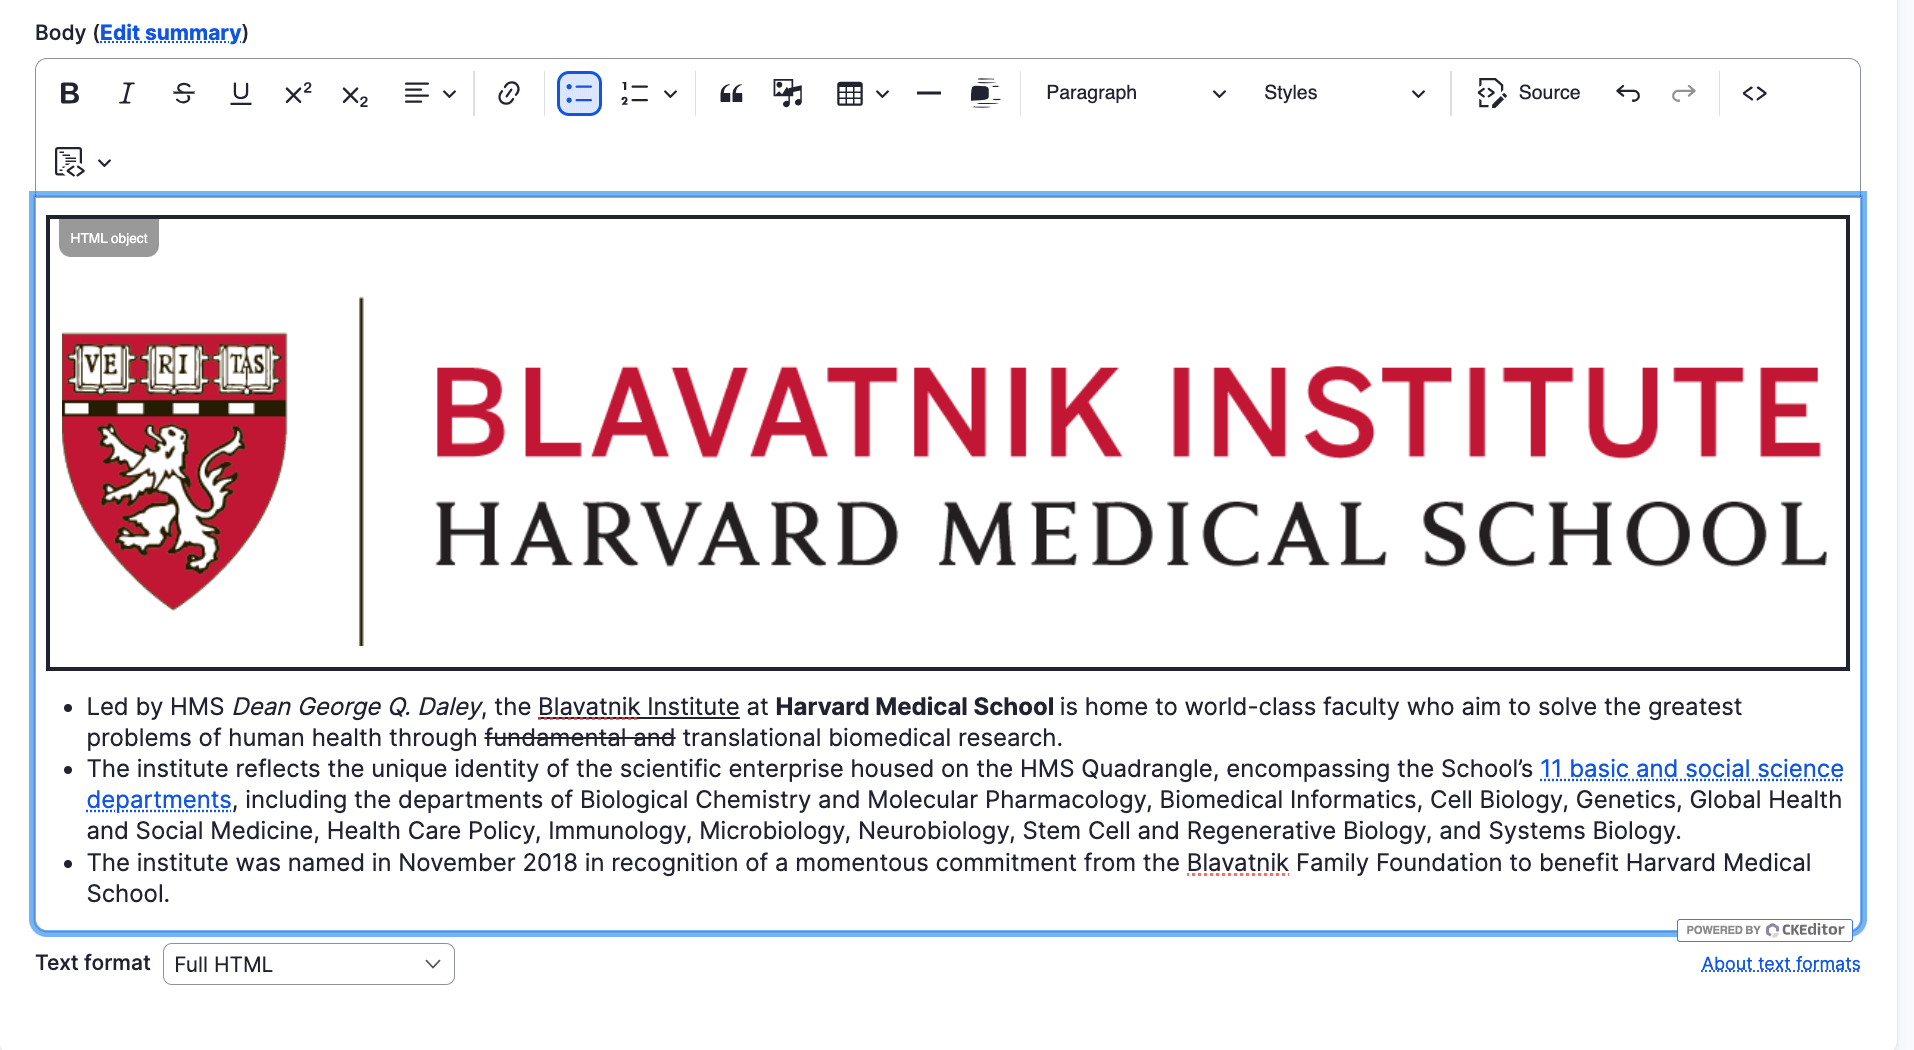Click the text alignment icon
The height and width of the screenshot is (1050, 1914).
[417, 93]
